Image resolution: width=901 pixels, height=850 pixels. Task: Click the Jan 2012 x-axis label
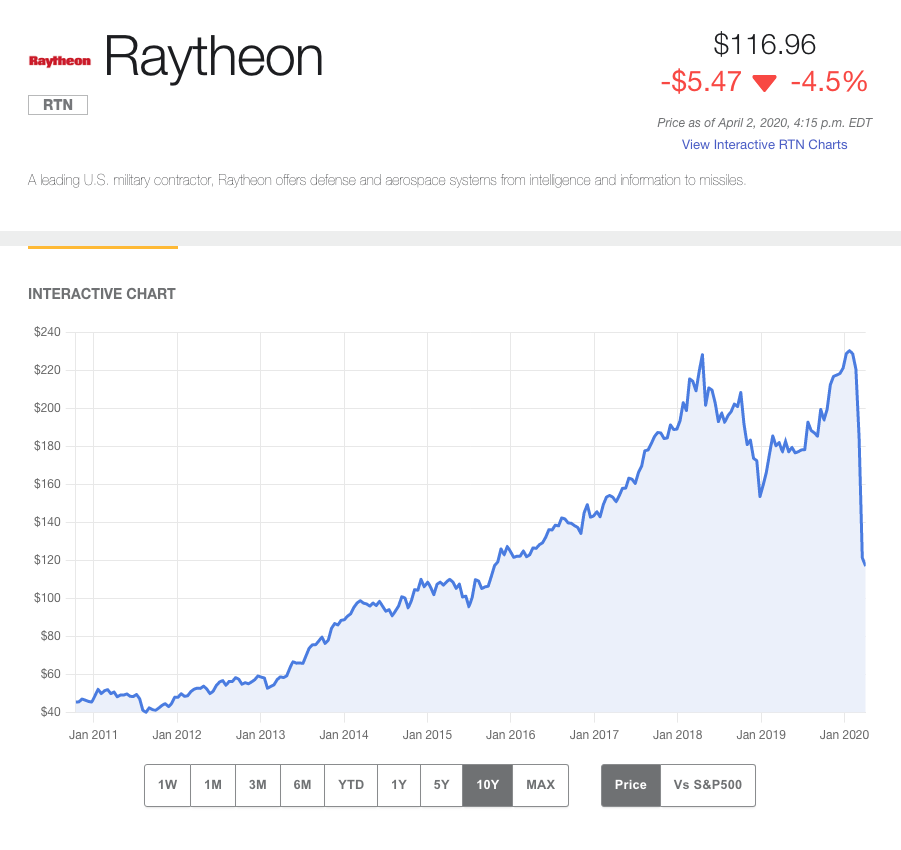177,735
